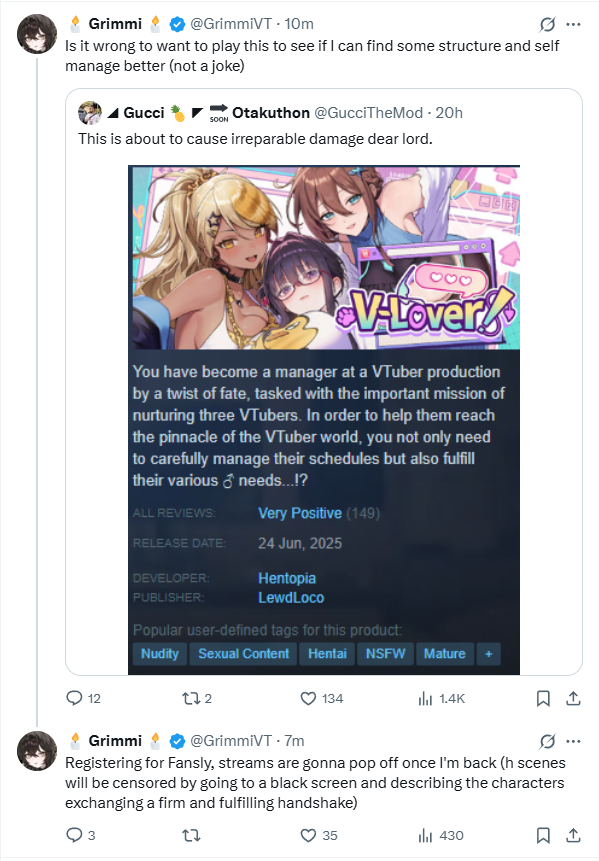Screen dimensions: 599x861
Task: Share the first tweet via share icon
Action: 573,698
